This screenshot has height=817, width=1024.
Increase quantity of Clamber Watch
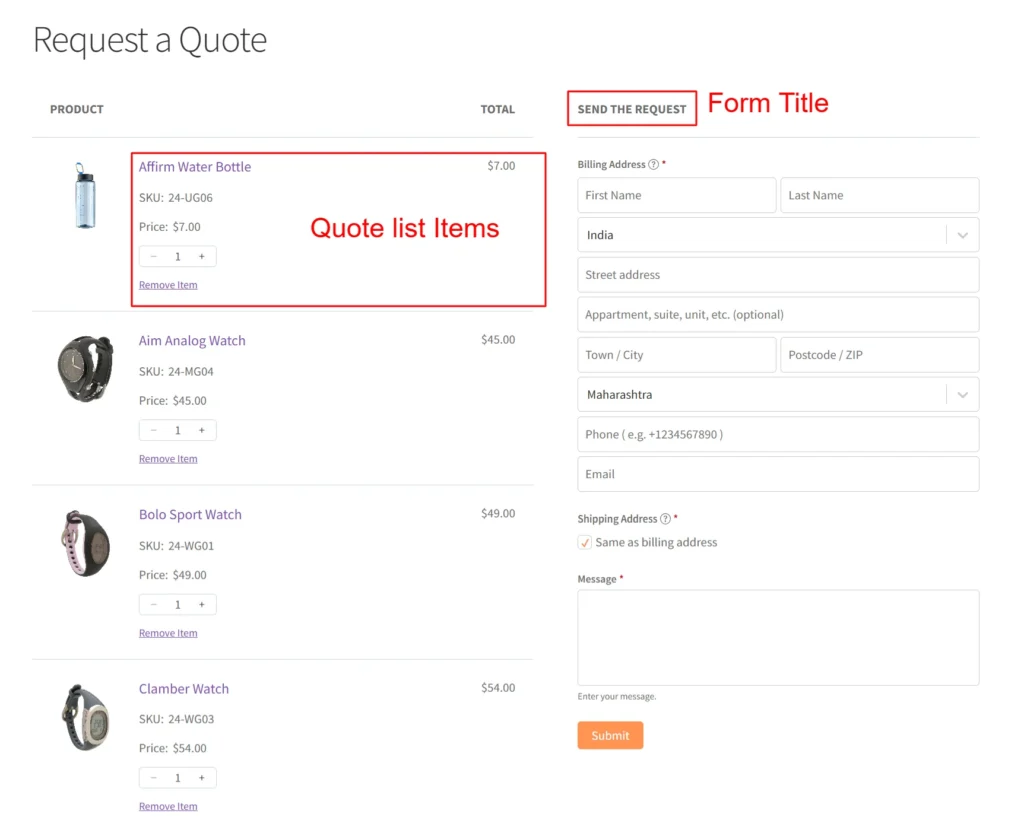pos(203,777)
